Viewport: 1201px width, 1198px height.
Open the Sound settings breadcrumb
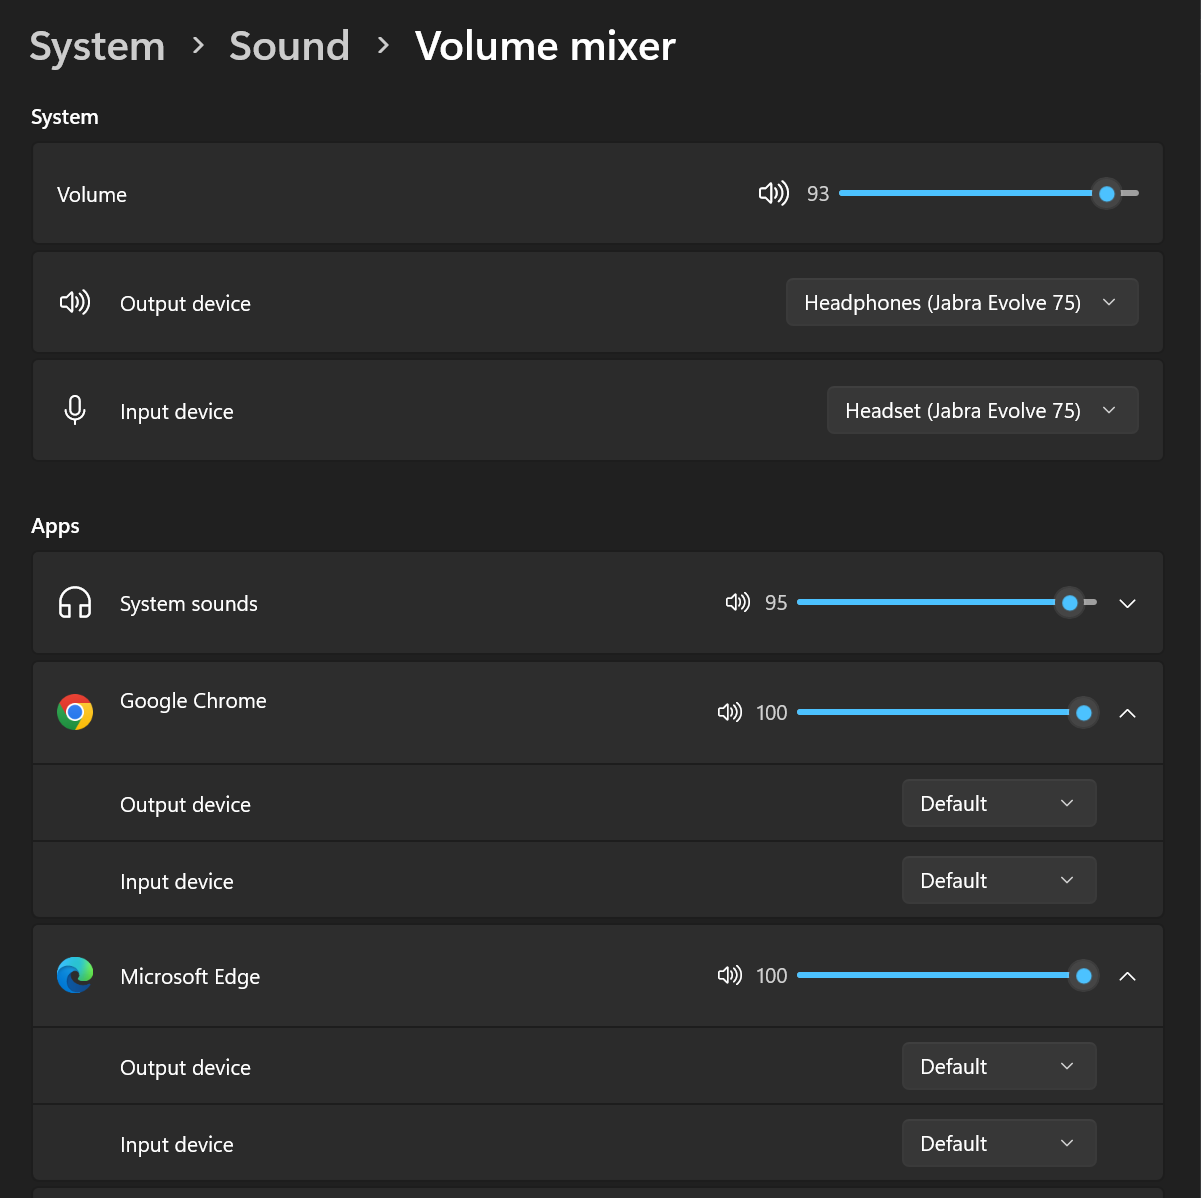point(289,45)
